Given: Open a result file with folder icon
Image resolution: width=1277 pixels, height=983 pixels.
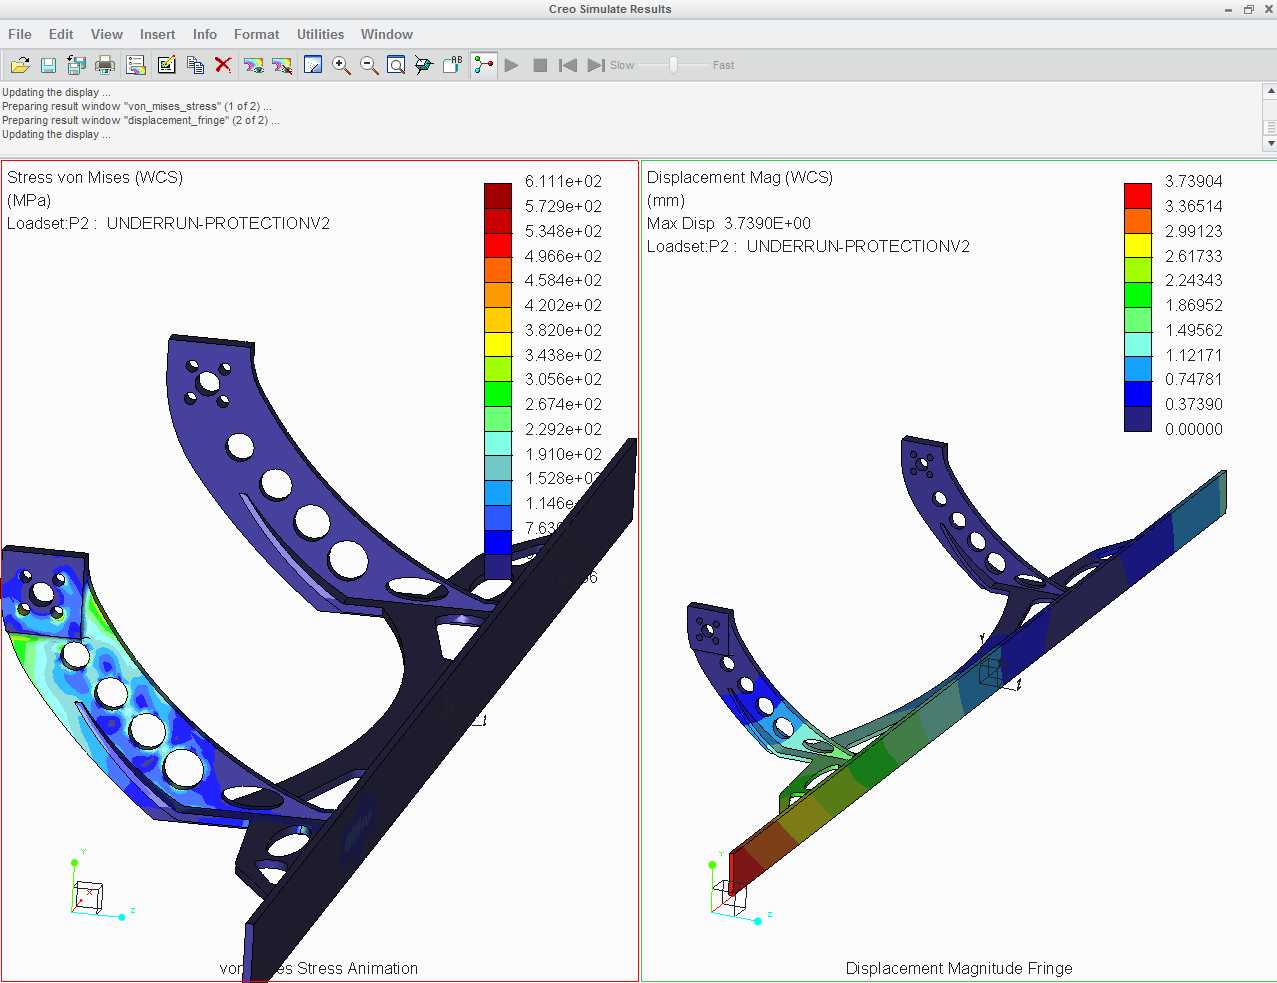Looking at the screenshot, I should click(x=20, y=65).
